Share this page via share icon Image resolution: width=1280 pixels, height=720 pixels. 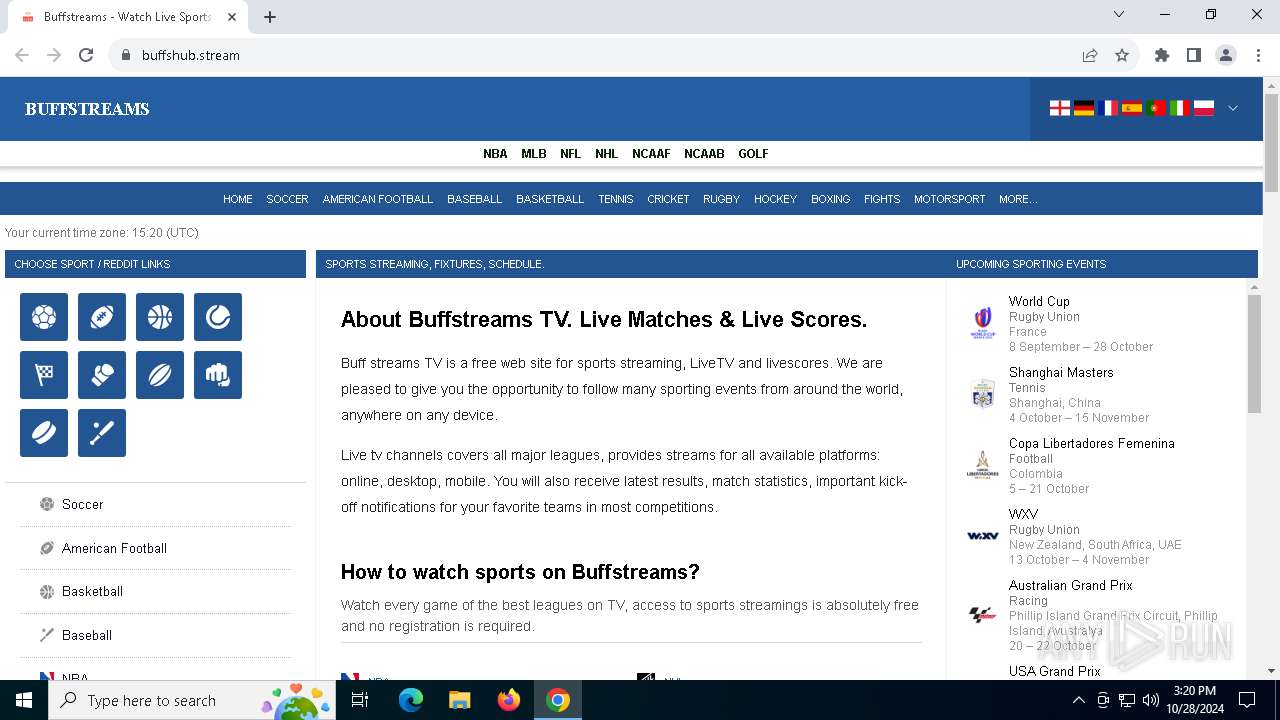[x=1090, y=55]
